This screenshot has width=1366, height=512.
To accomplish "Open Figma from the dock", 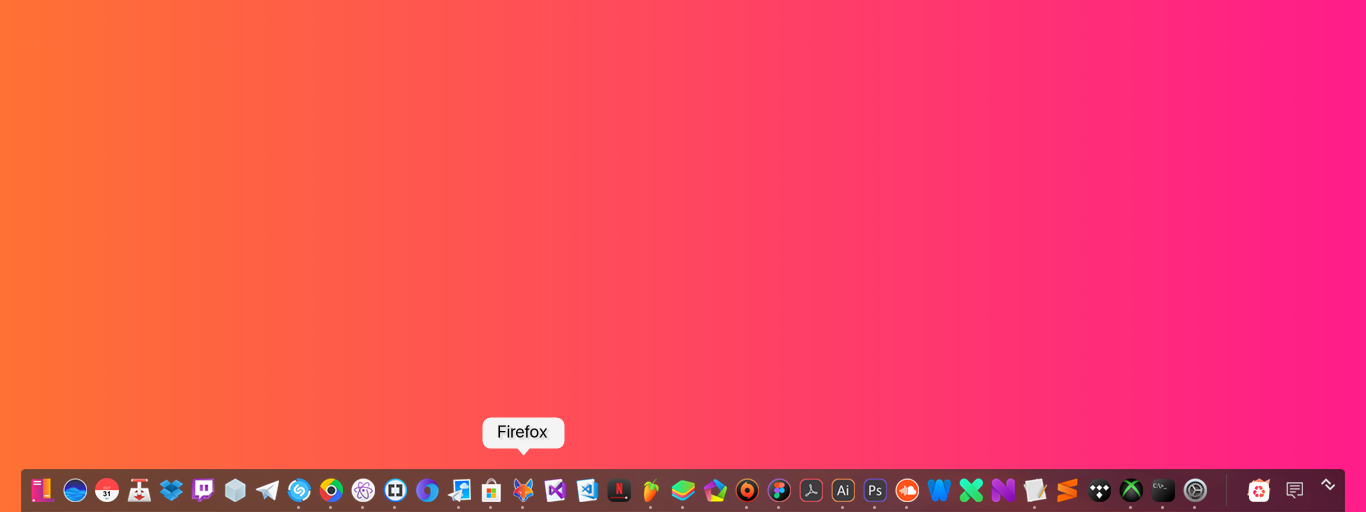I will tap(779, 490).
